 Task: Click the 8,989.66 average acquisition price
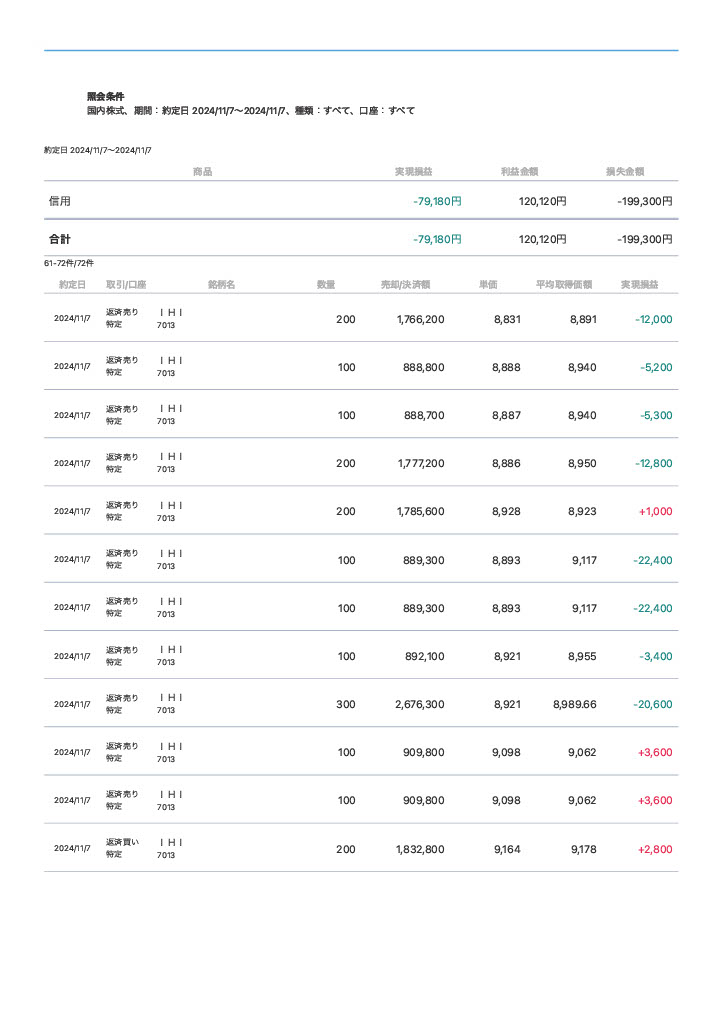[574, 704]
